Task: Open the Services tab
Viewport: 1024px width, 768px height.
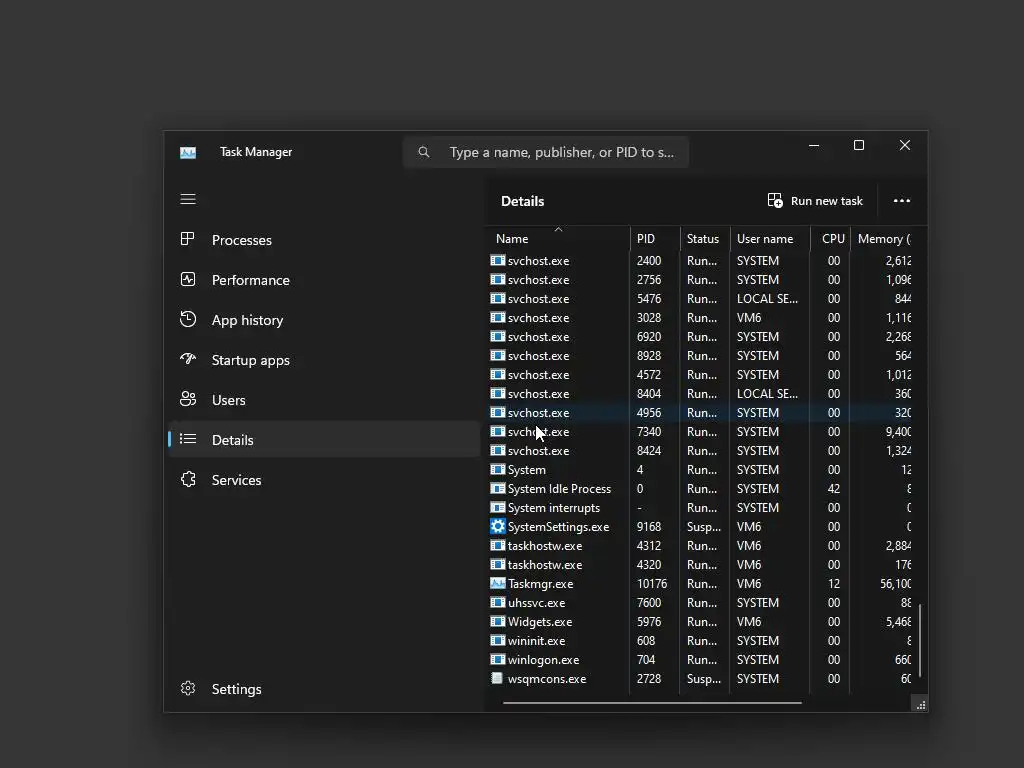Action: pyautogui.click(x=324, y=480)
